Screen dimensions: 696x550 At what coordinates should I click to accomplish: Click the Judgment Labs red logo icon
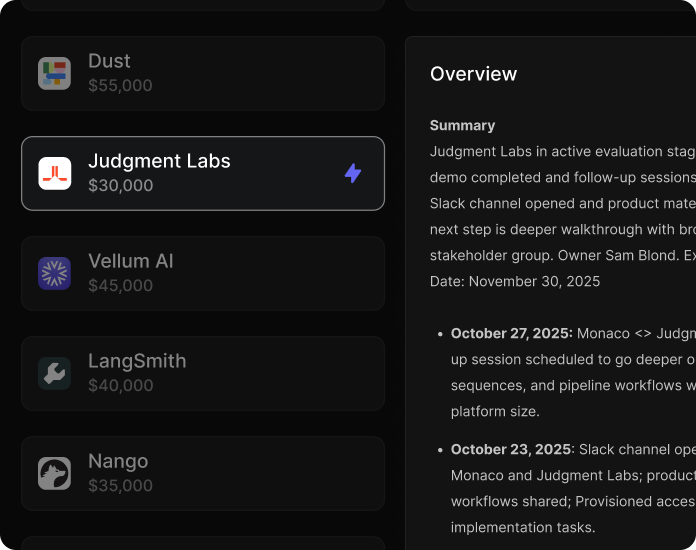pos(54,173)
